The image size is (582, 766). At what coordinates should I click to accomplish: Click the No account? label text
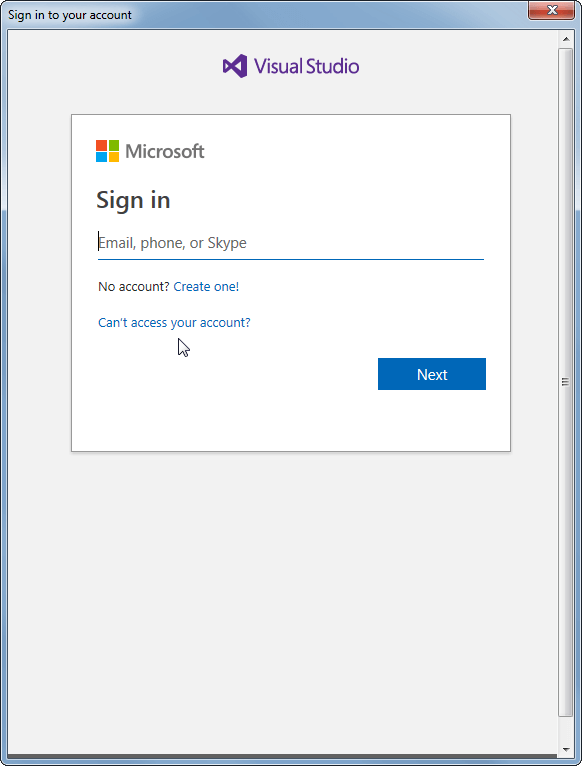[133, 286]
